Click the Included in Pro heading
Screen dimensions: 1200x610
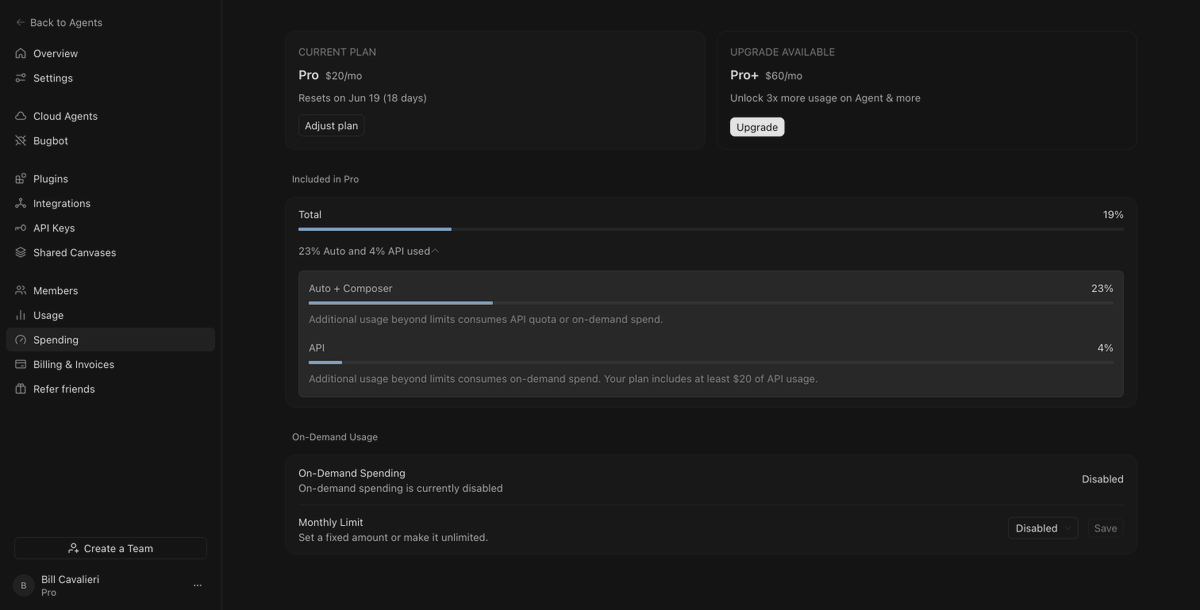325,179
